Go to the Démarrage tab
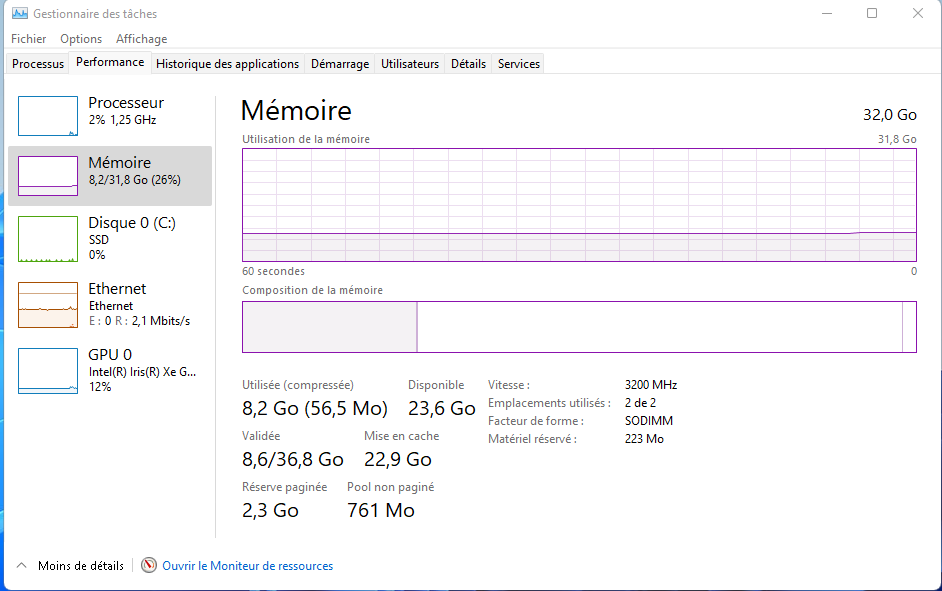This screenshot has width=942, height=591. point(340,64)
